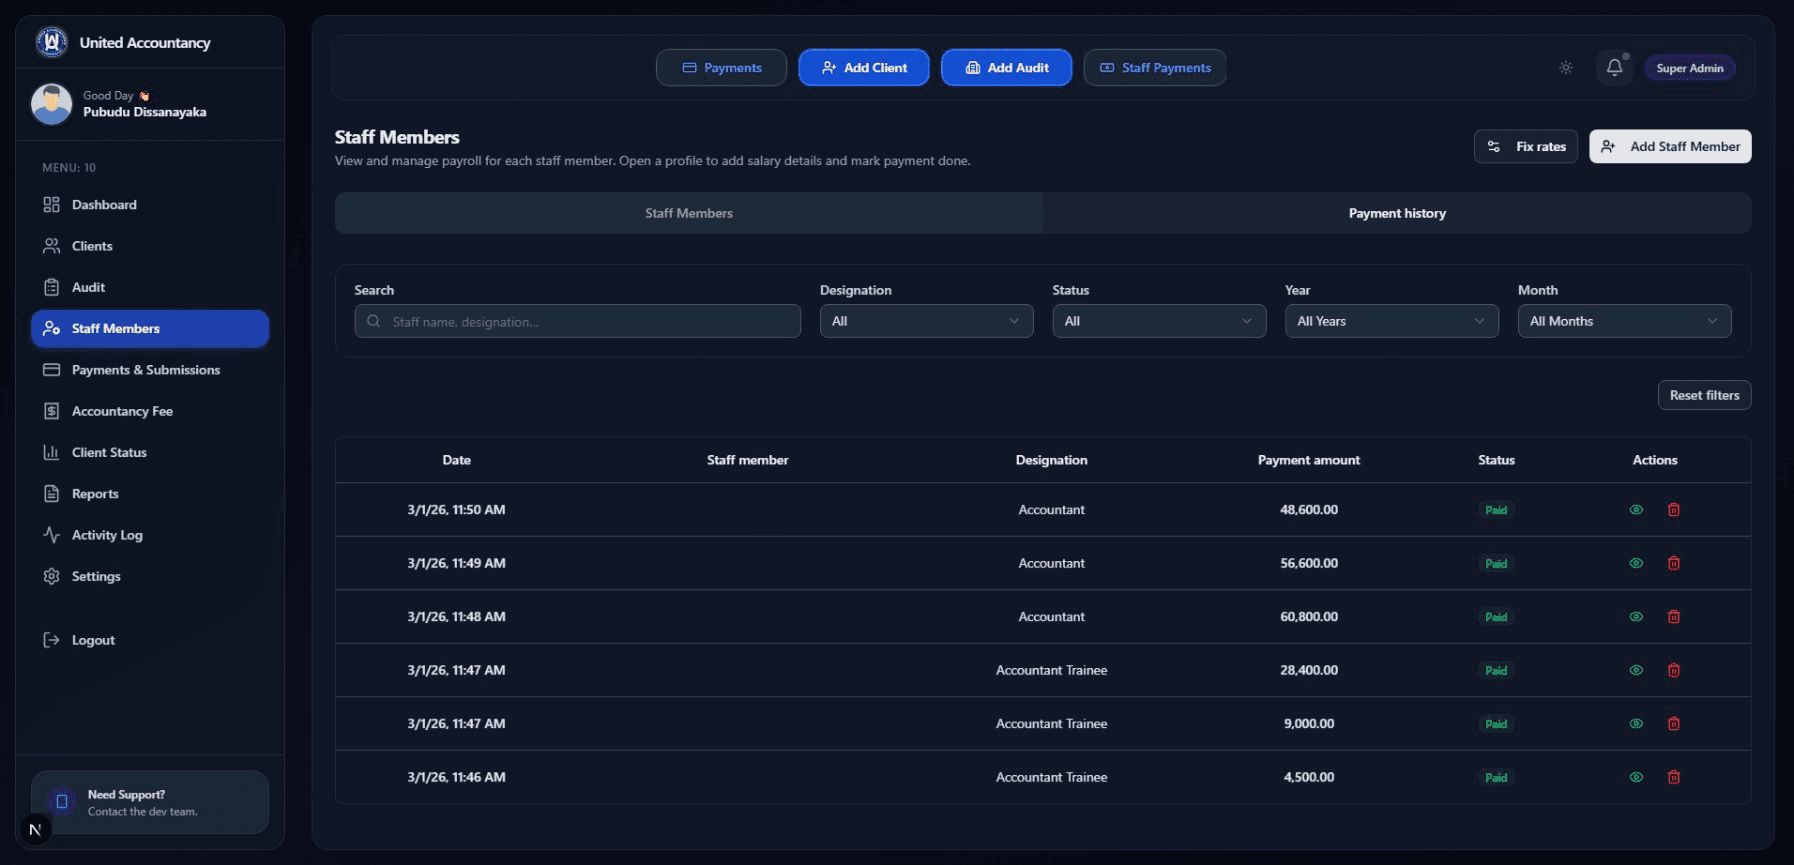This screenshot has height=865, width=1794.
Task: Open Settings sidebar item
Action: (x=150, y=576)
